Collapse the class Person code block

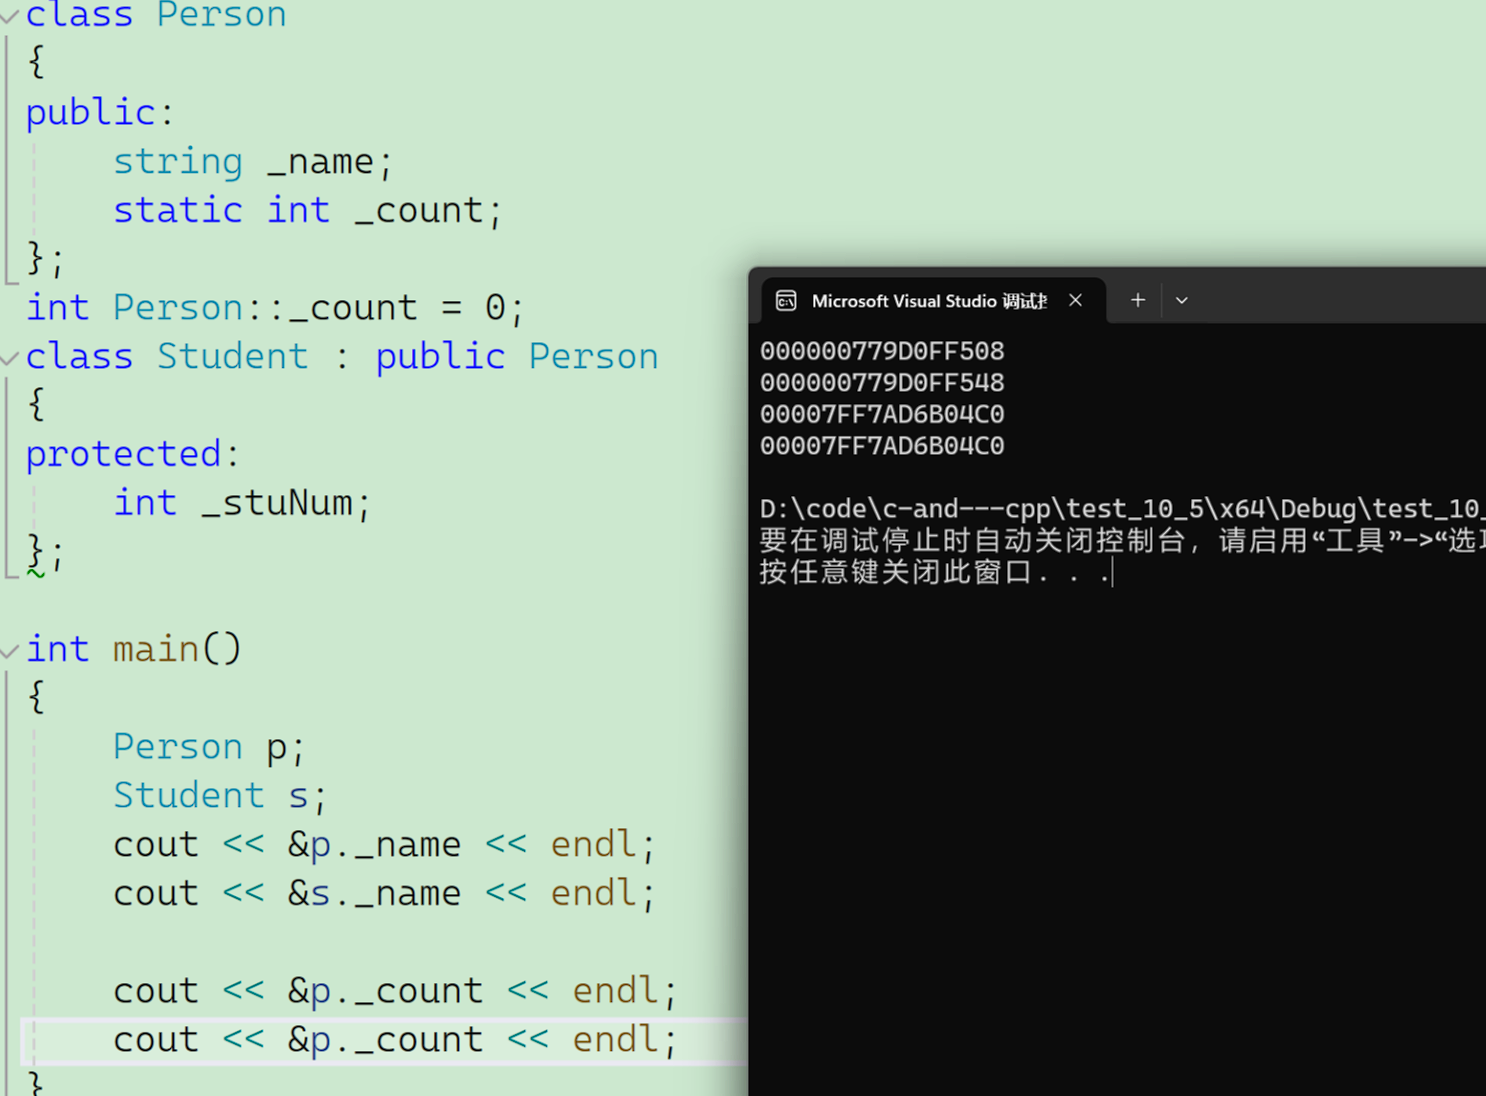tap(9, 16)
